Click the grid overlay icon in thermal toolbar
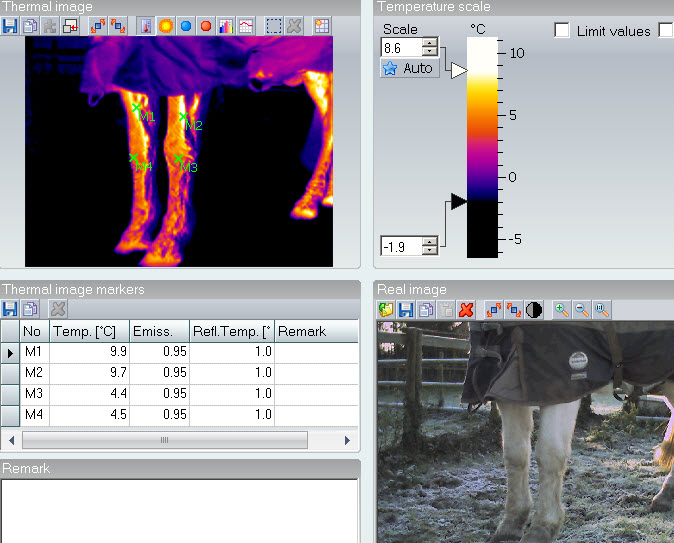This screenshot has width=674, height=543. tap(322, 26)
